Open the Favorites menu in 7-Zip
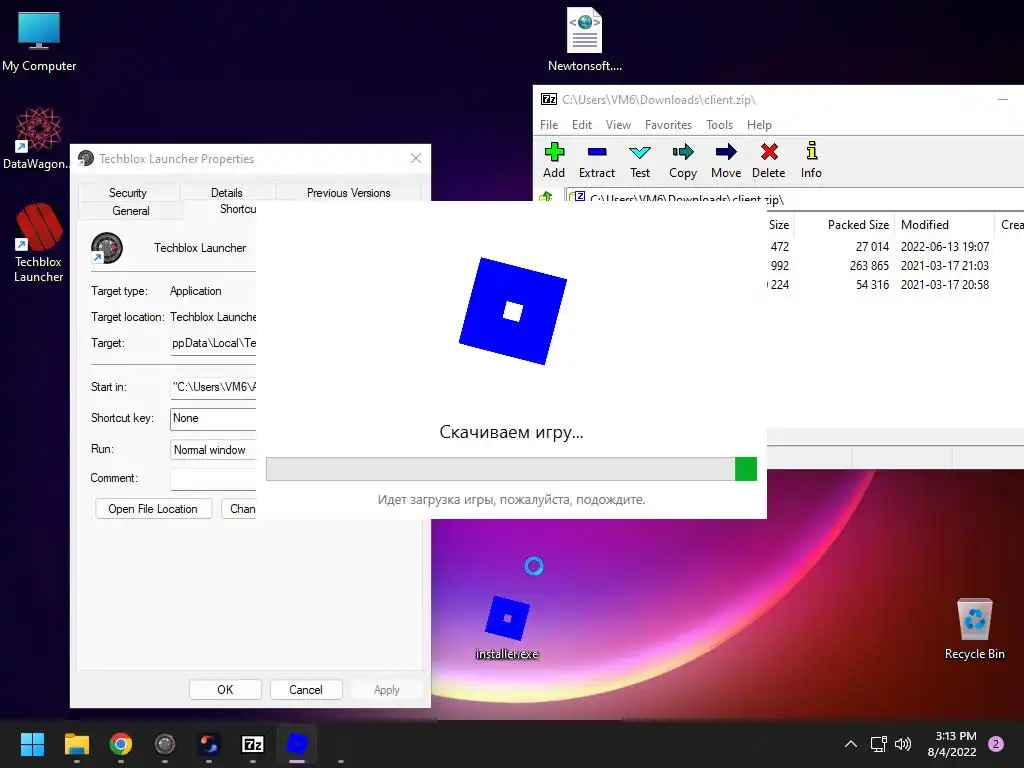The image size is (1024, 768). tap(668, 125)
